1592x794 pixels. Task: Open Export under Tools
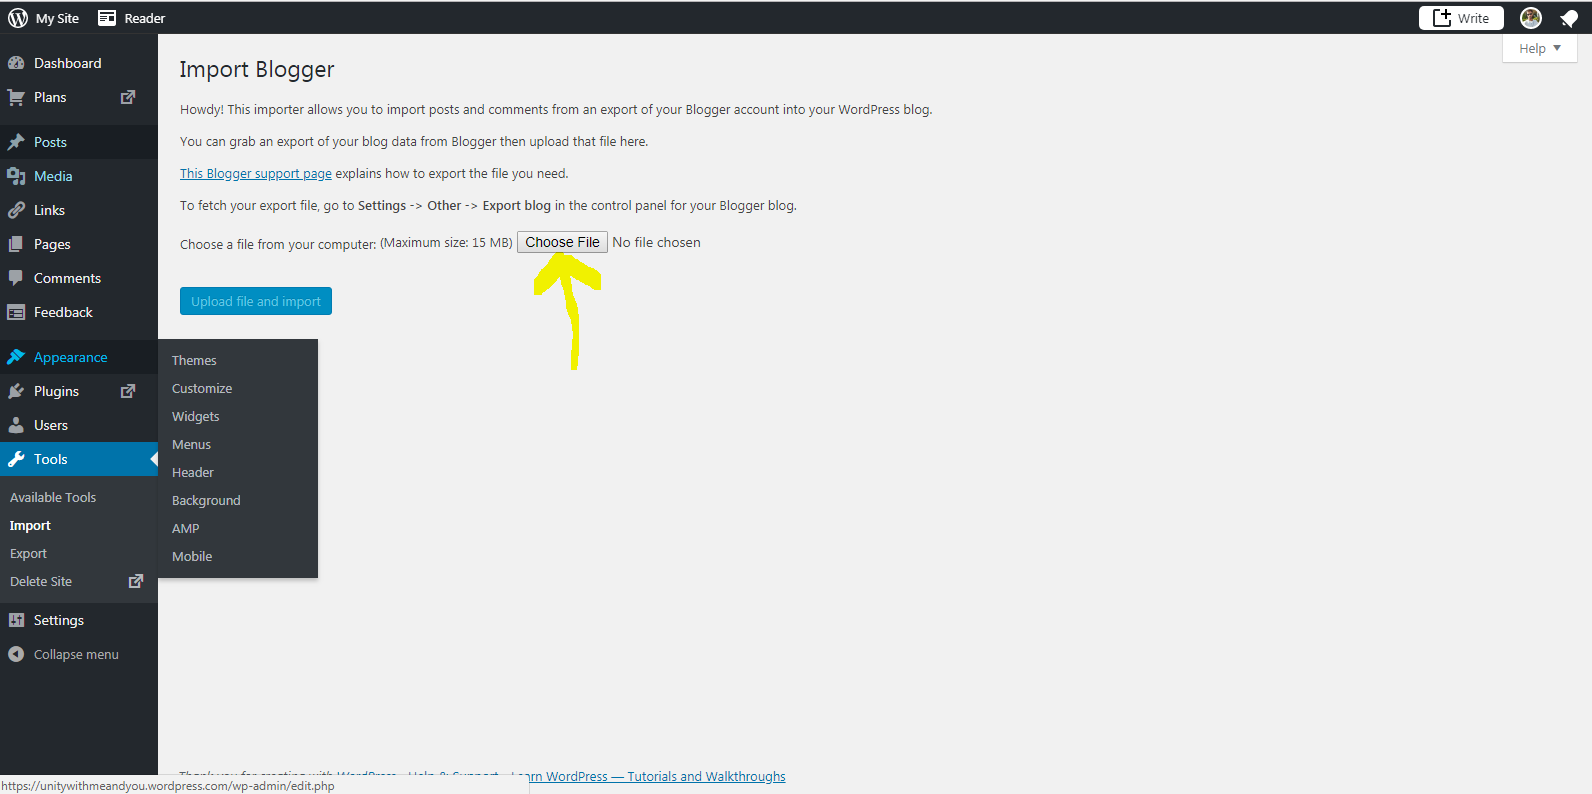tap(28, 553)
